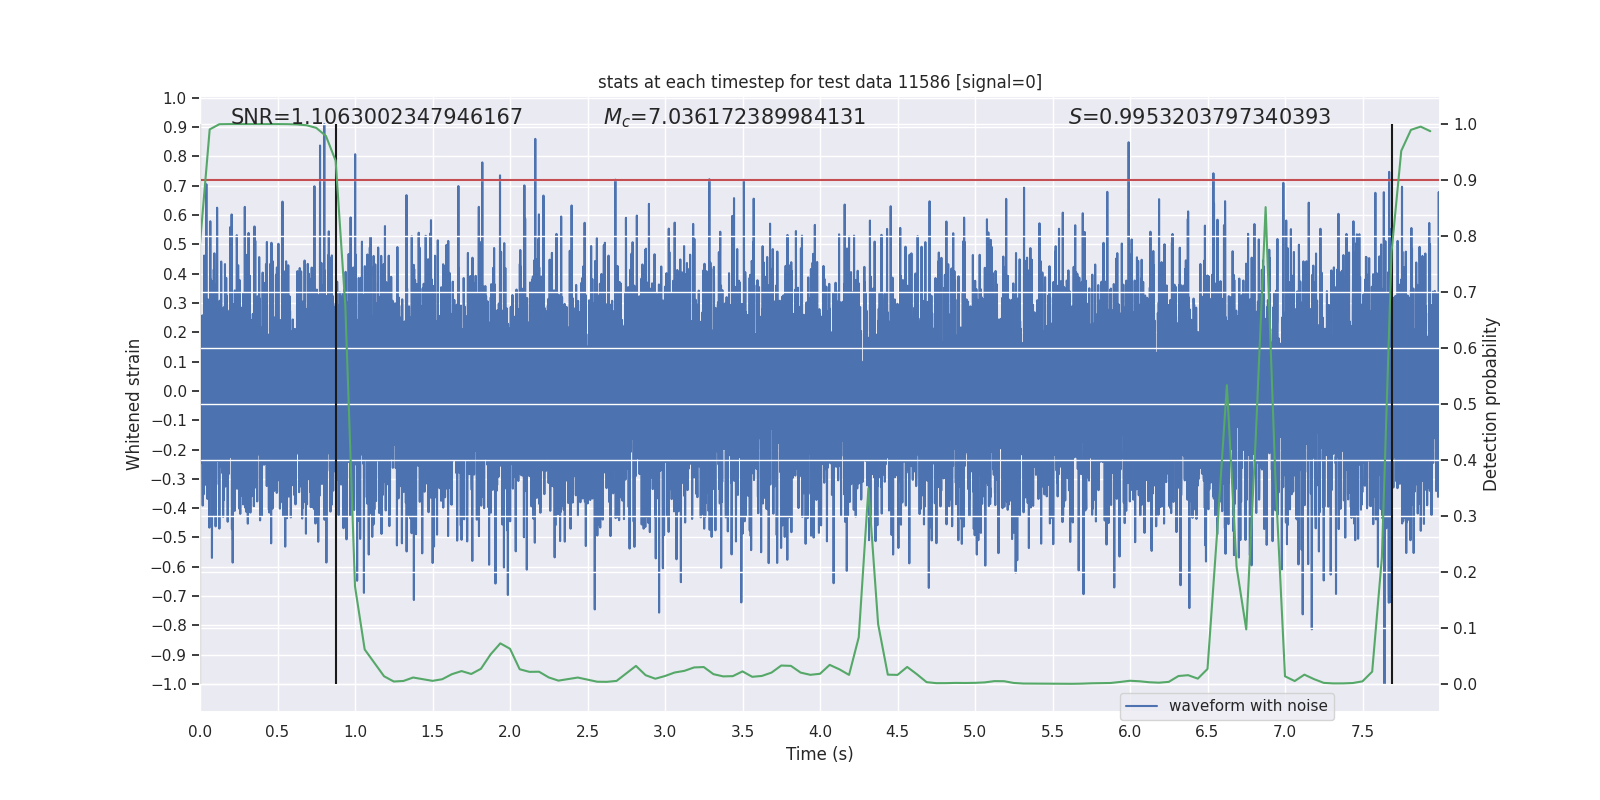Click the green probability peak near 6.9 seconds
The width and height of the screenshot is (1600, 800).
pyautogui.click(x=1265, y=208)
